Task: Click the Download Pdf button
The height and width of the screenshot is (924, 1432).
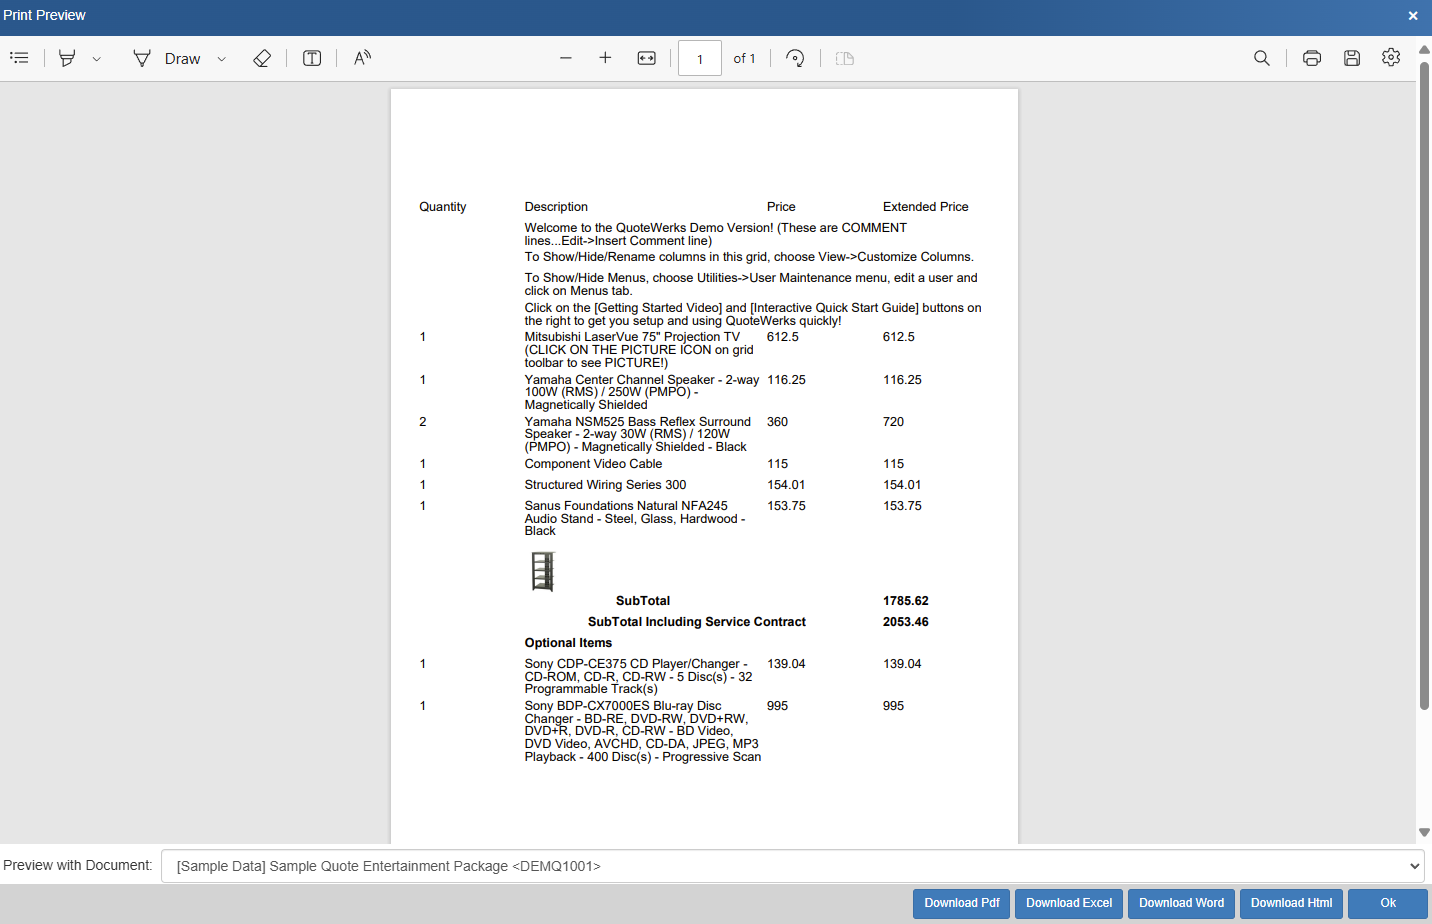Action: tap(961, 903)
